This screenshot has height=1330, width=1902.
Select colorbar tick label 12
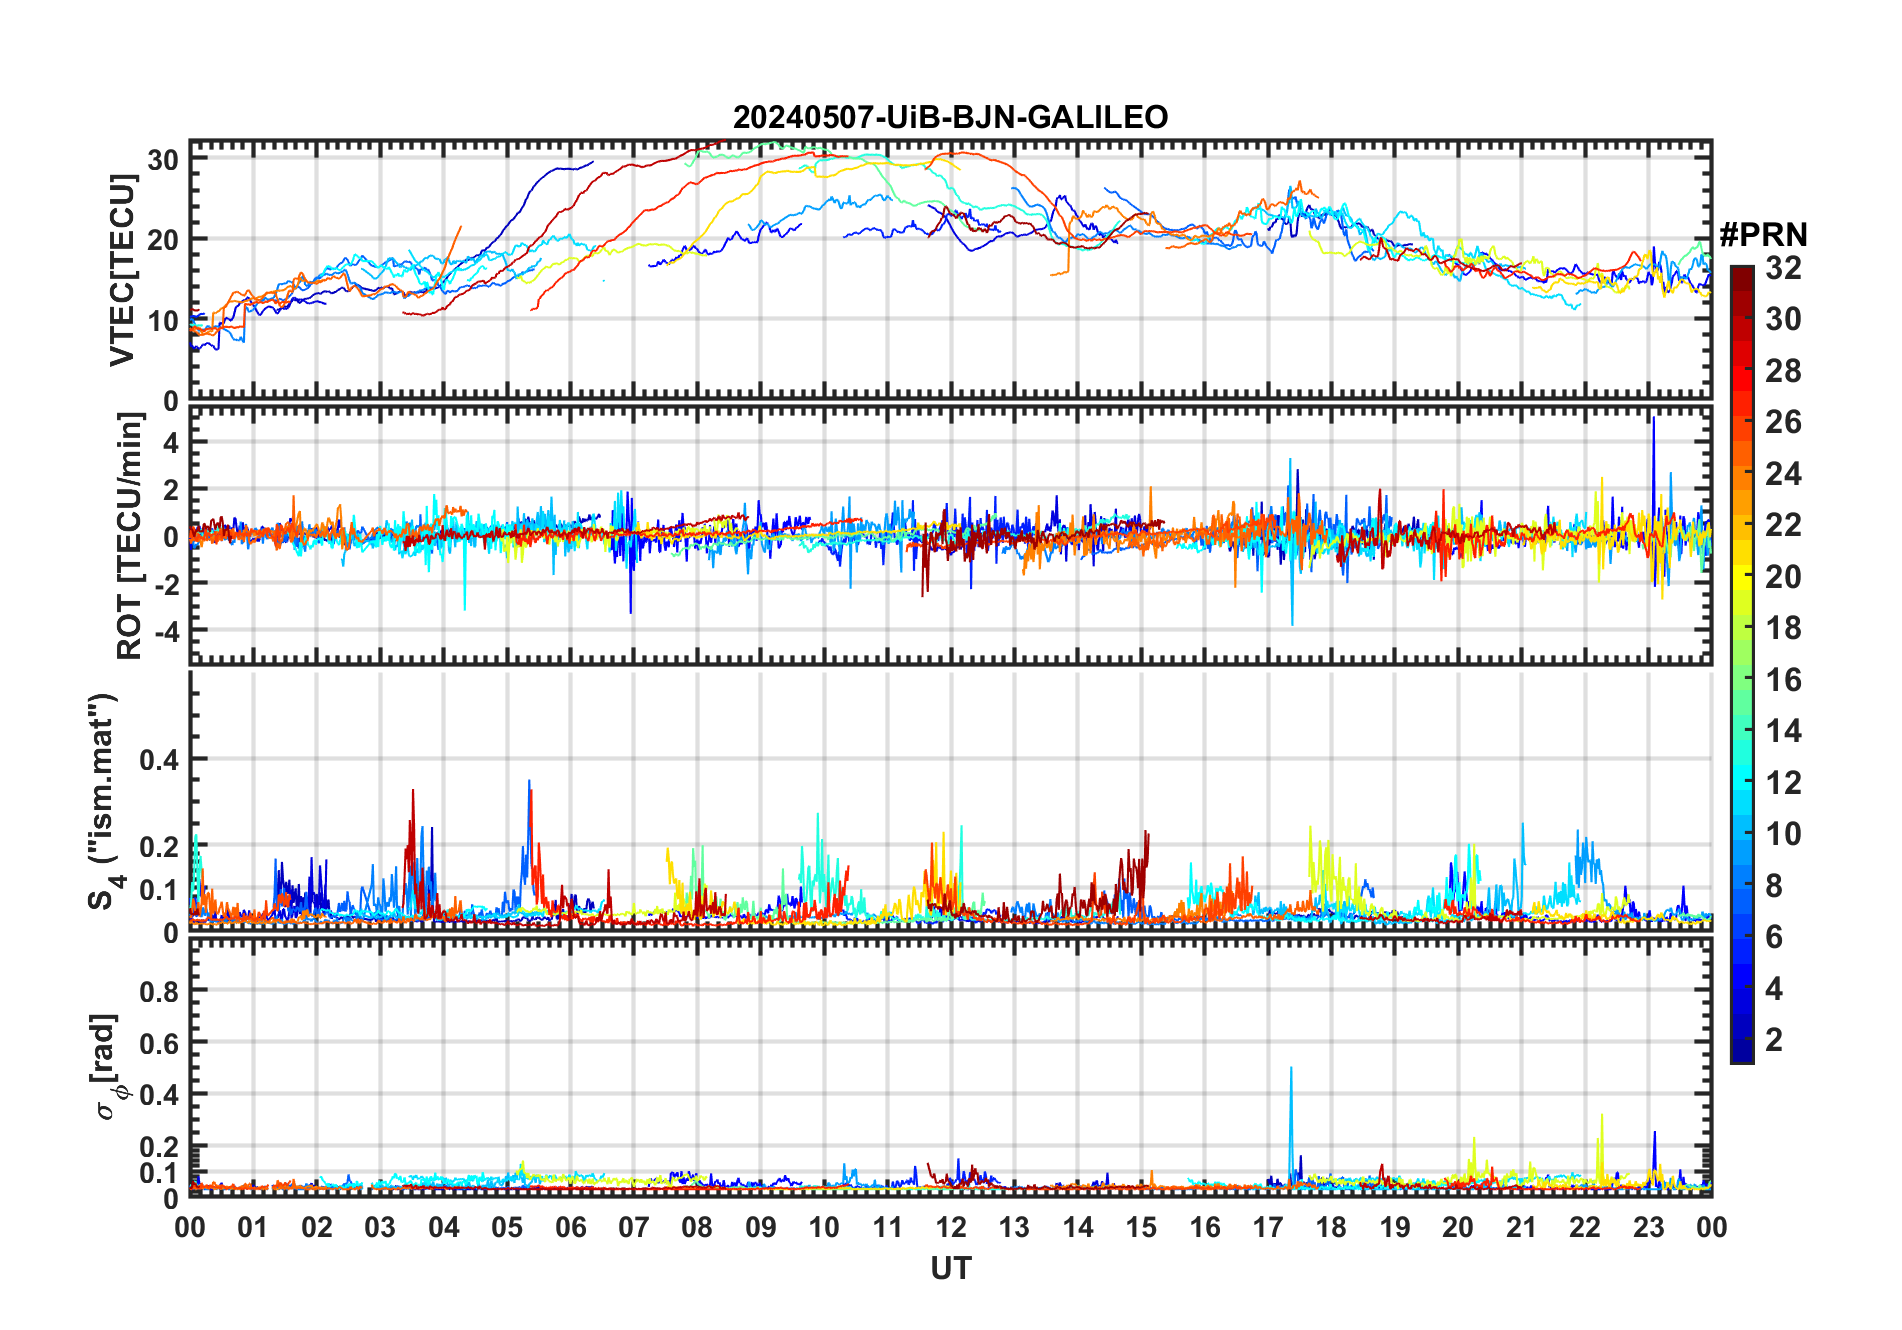point(1783,783)
